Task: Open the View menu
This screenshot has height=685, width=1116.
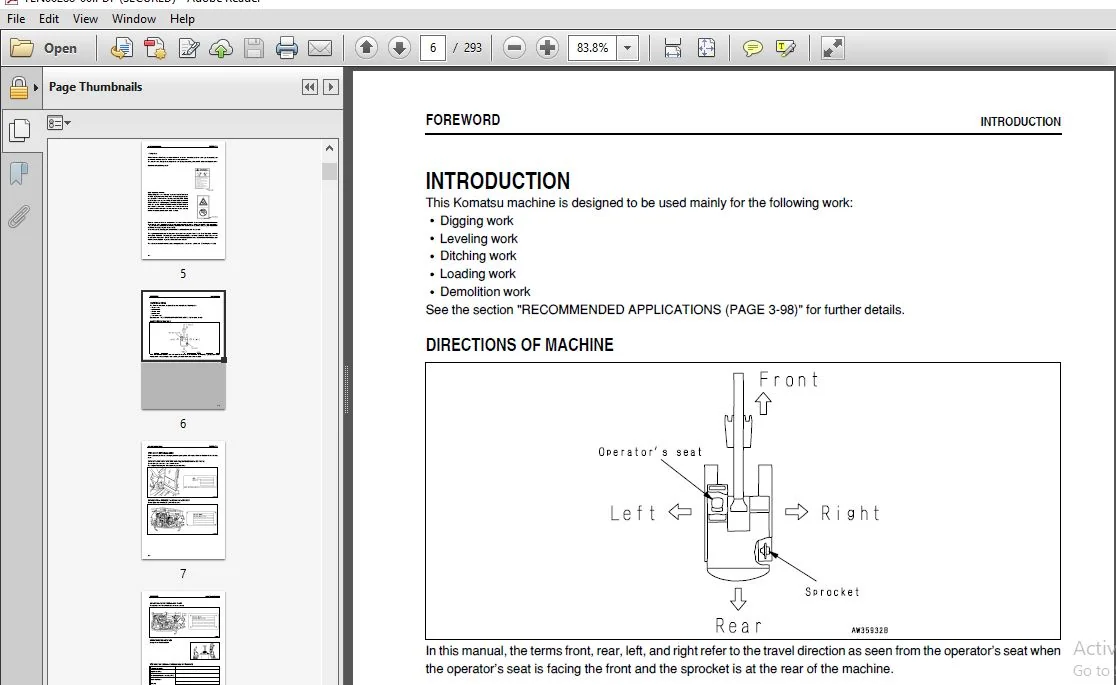Action: pyautogui.click(x=85, y=19)
